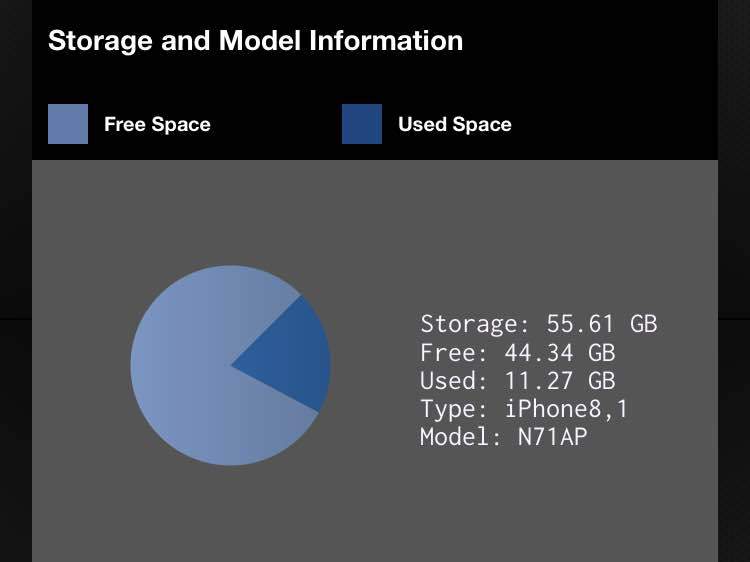Click the dark textured strip left of the panel

16,281
